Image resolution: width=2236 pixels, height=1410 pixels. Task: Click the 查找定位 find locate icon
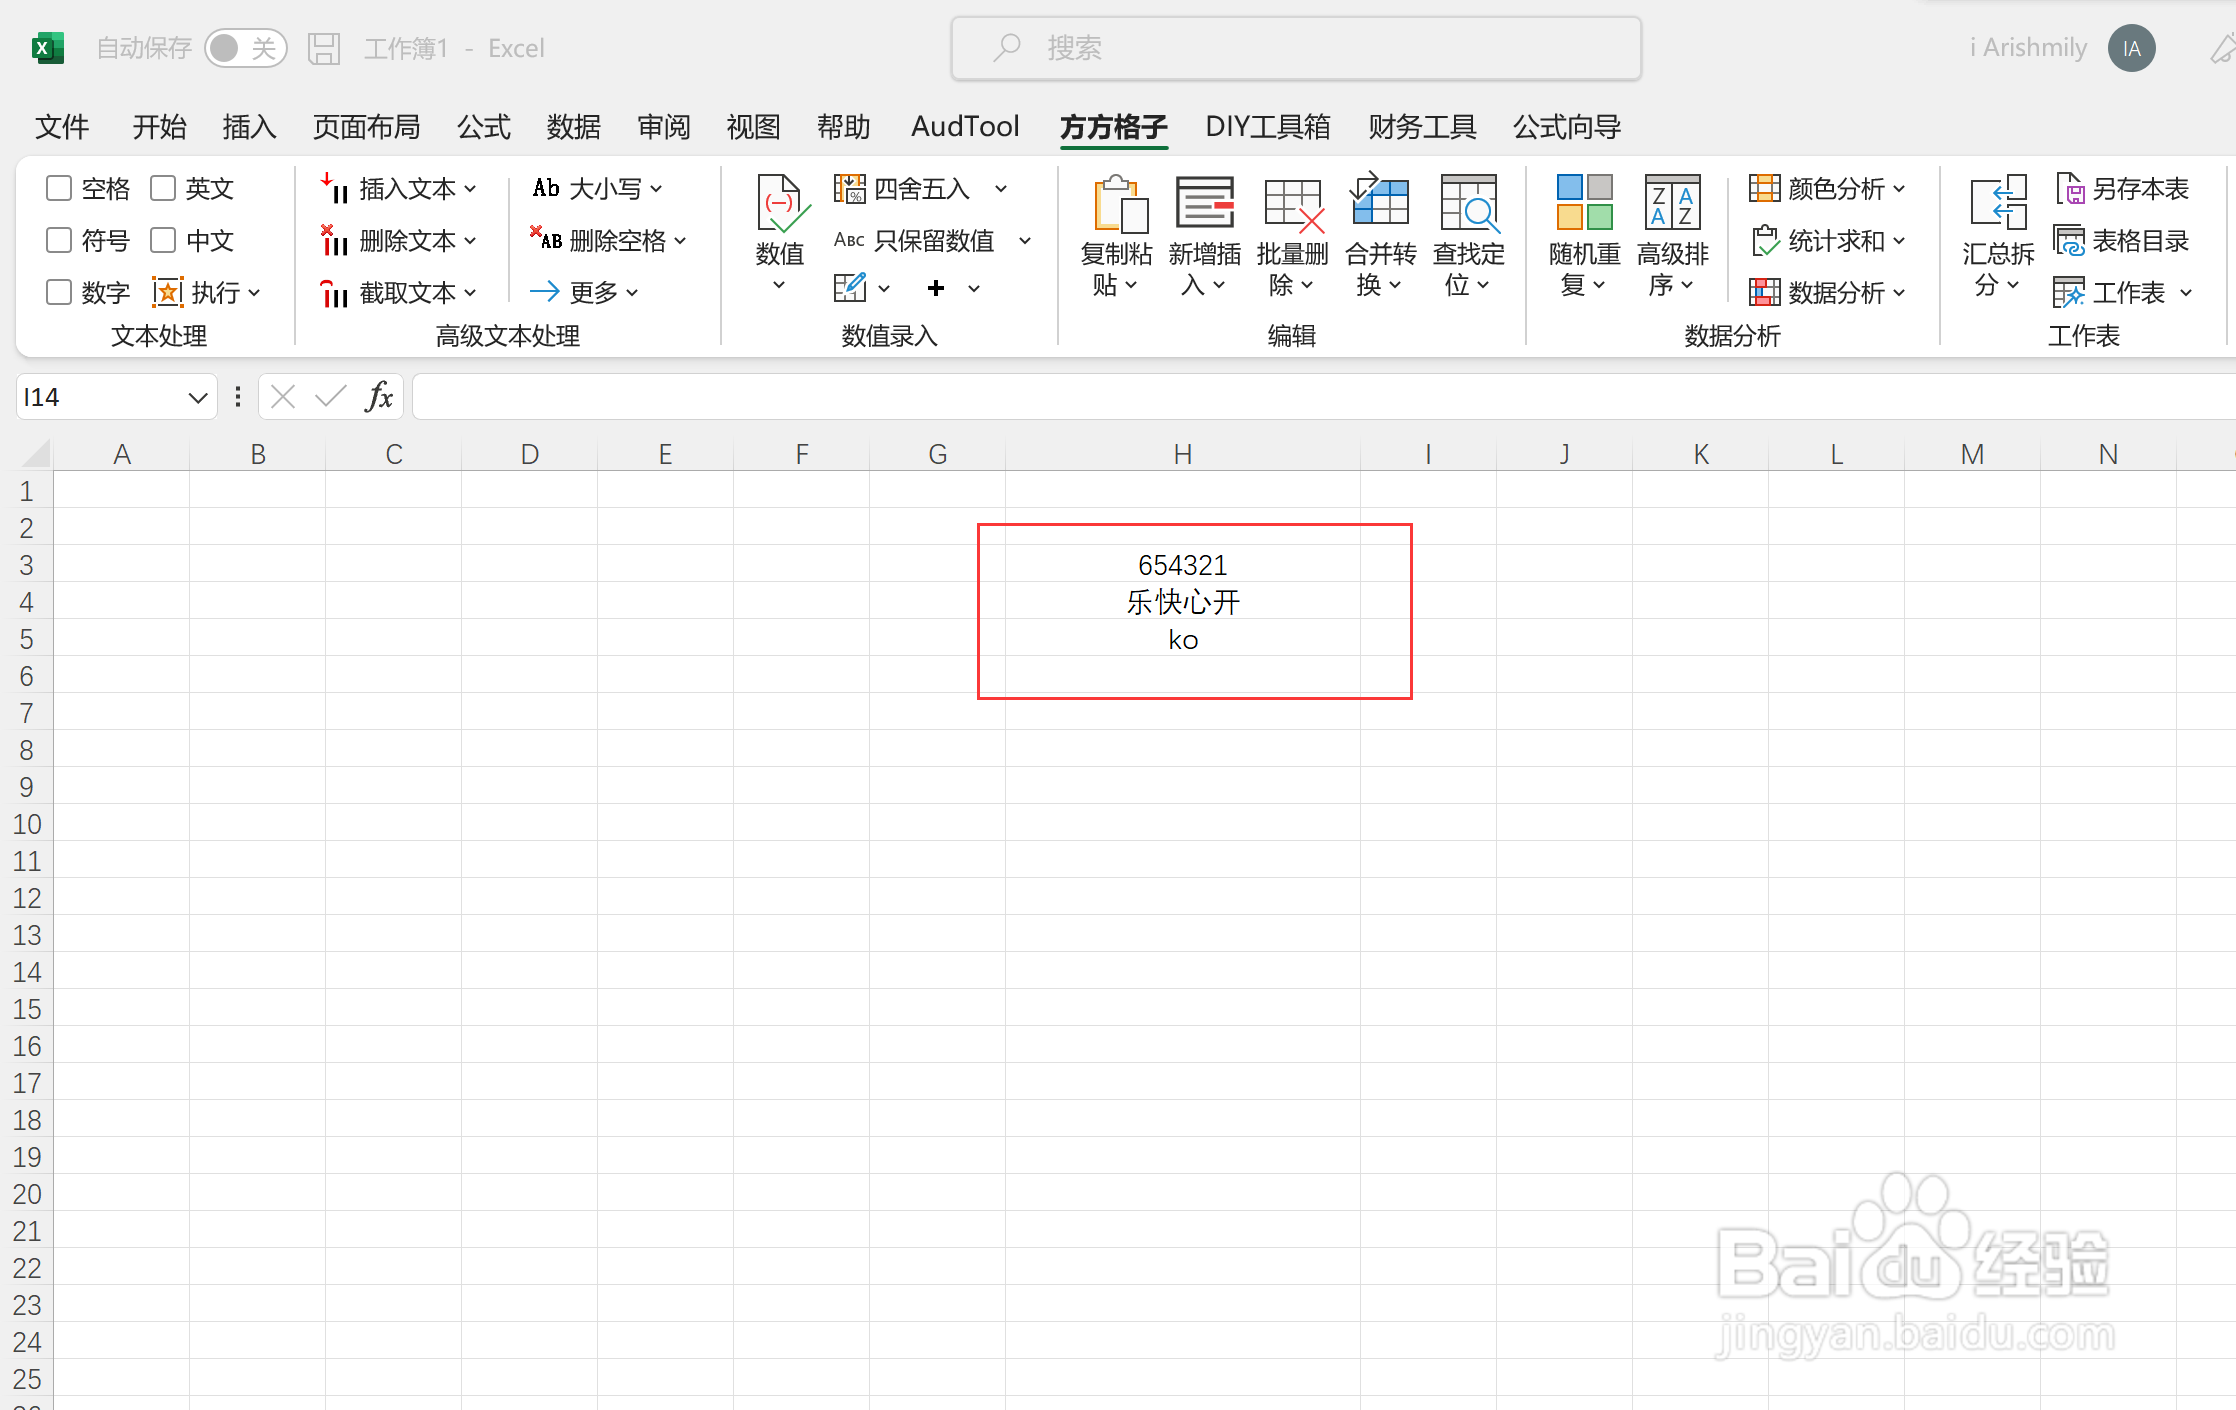1468,206
